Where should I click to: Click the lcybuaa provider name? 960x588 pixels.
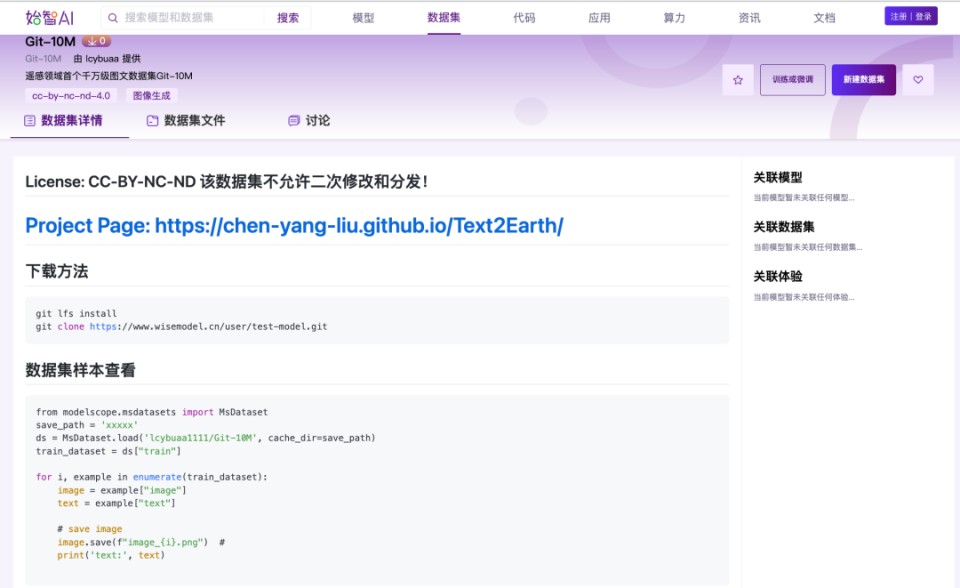102,59
